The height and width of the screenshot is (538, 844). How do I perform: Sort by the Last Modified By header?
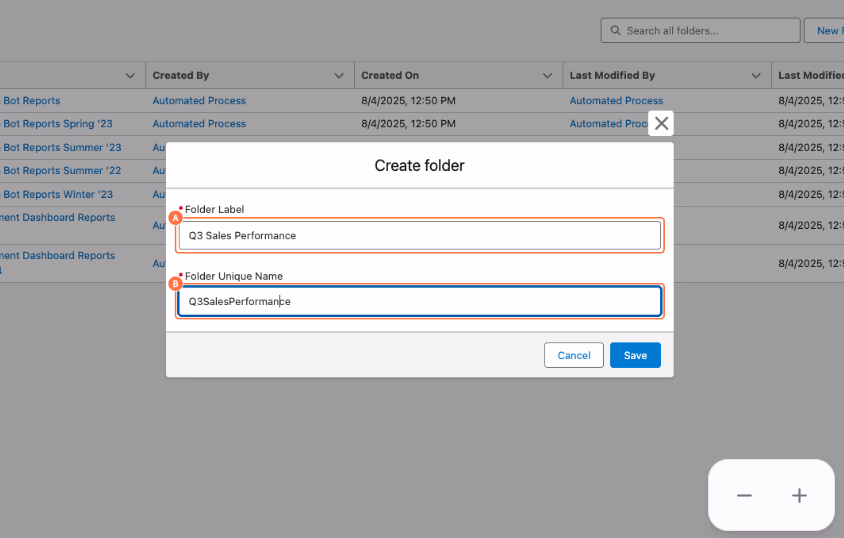pyautogui.click(x=612, y=75)
